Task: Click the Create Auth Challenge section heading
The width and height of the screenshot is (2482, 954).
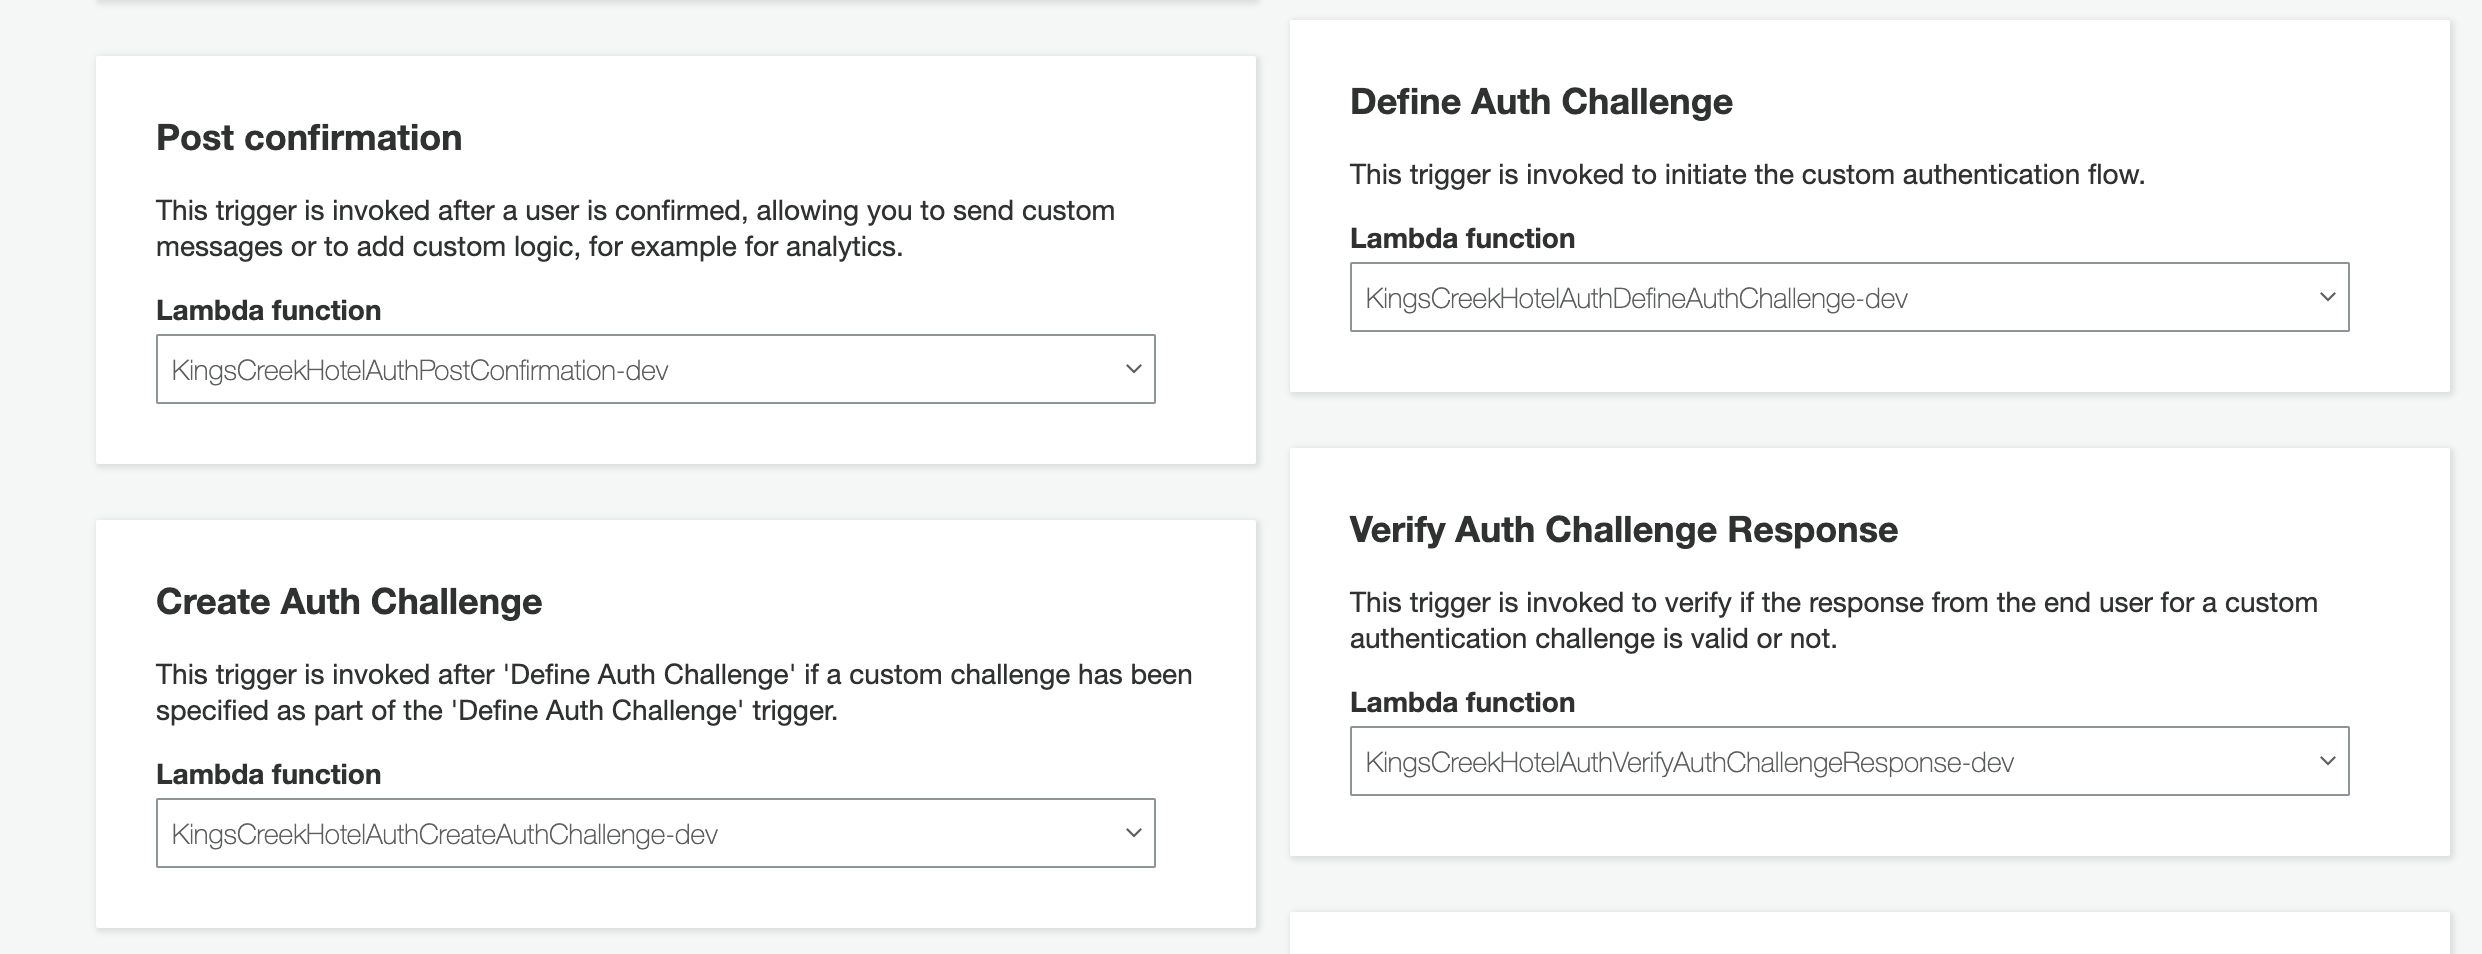Action: [x=349, y=601]
